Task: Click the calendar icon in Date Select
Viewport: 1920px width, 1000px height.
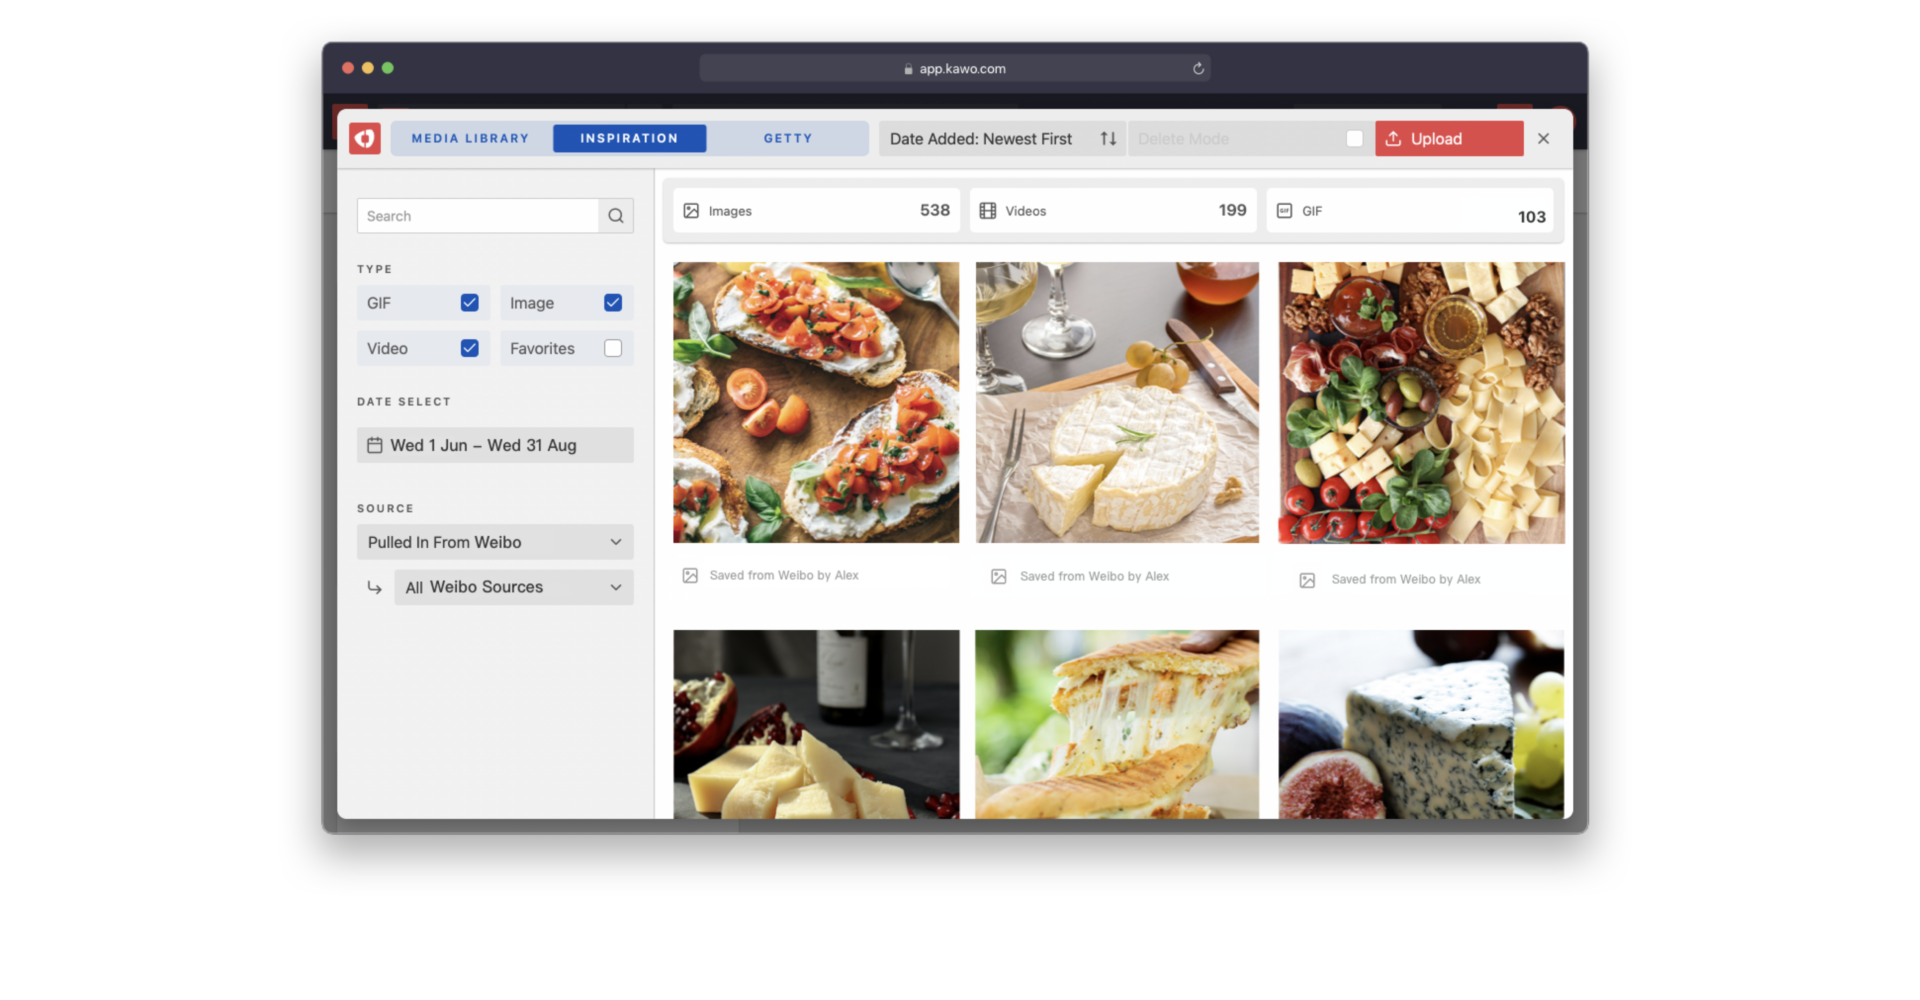Action: [x=376, y=445]
